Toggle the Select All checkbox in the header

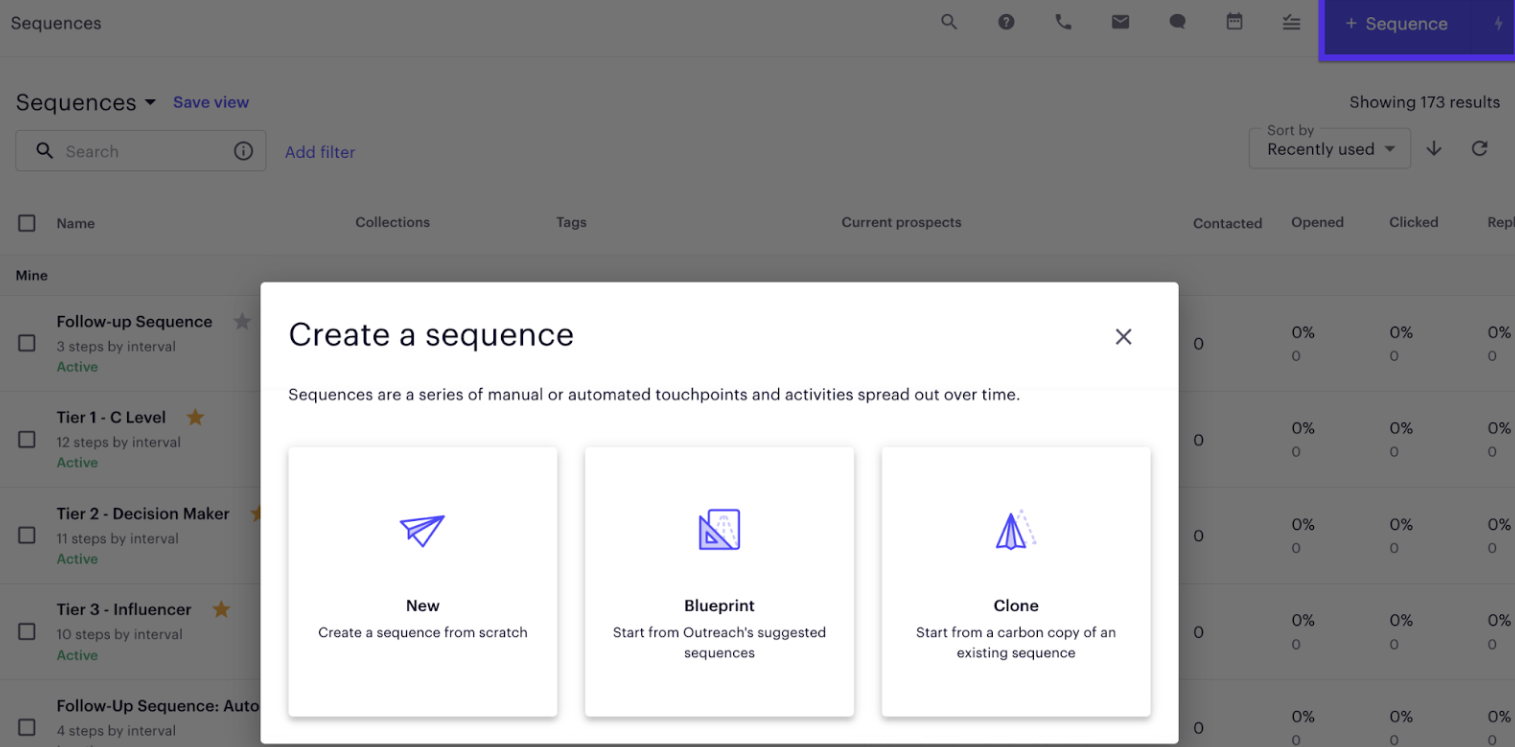(x=26, y=223)
